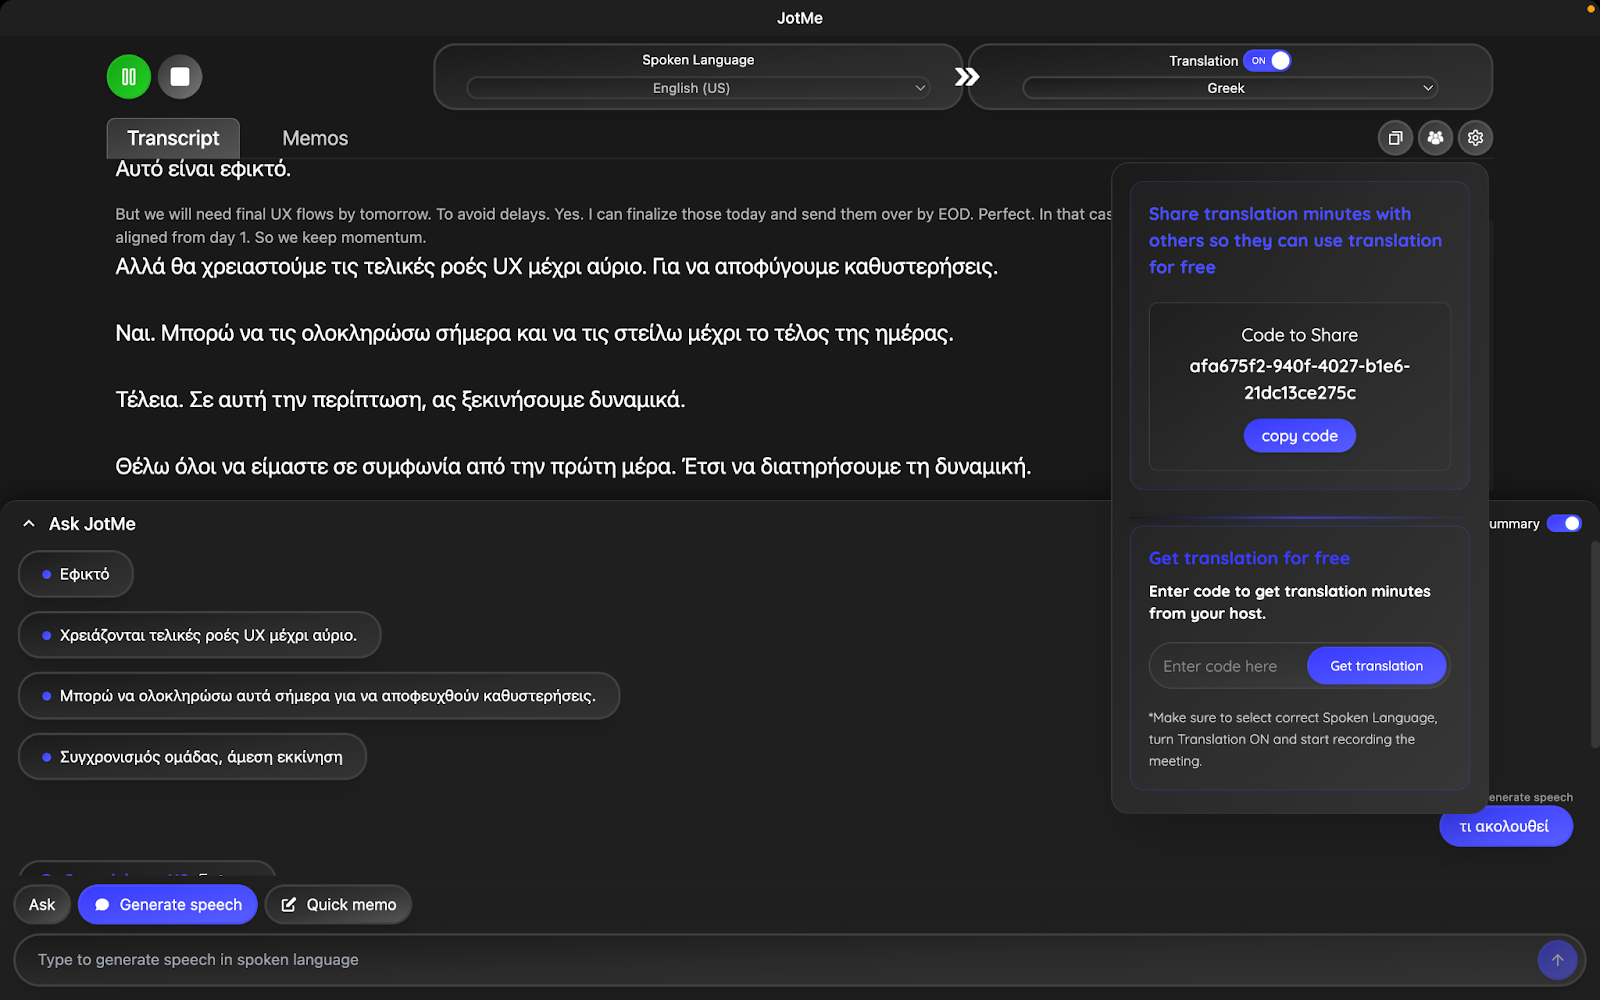Click the Enter code here field
1600x1000 pixels.
[1222, 665]
